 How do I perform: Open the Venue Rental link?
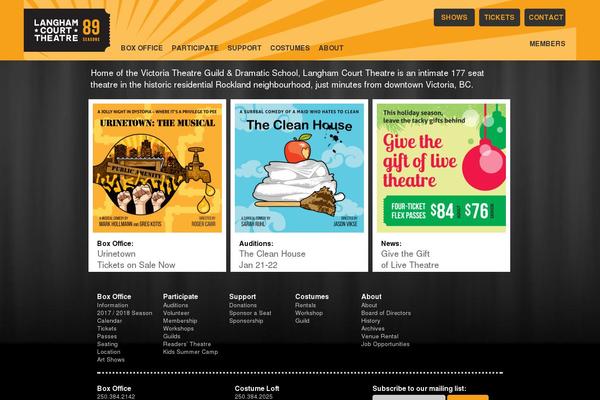(380, 336)
